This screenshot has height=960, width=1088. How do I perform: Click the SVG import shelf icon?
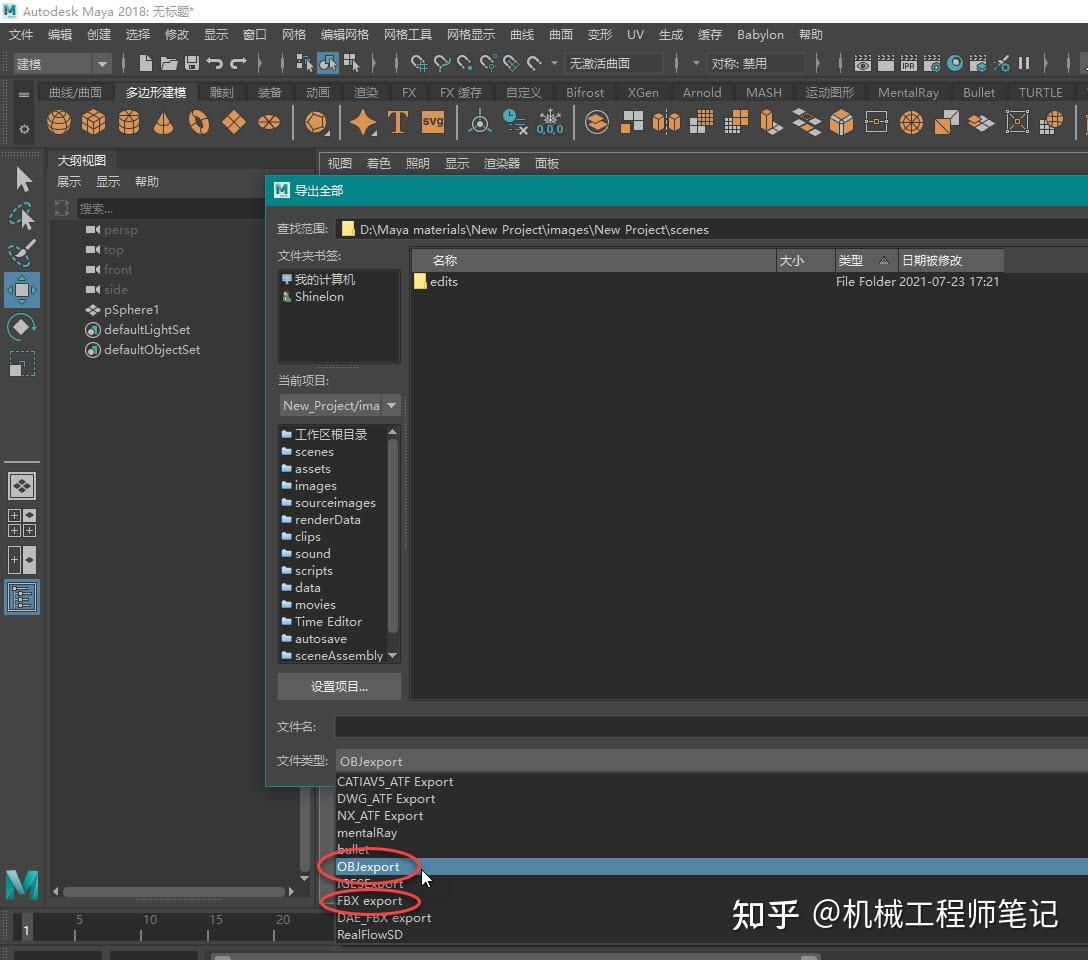pos(433,122)
